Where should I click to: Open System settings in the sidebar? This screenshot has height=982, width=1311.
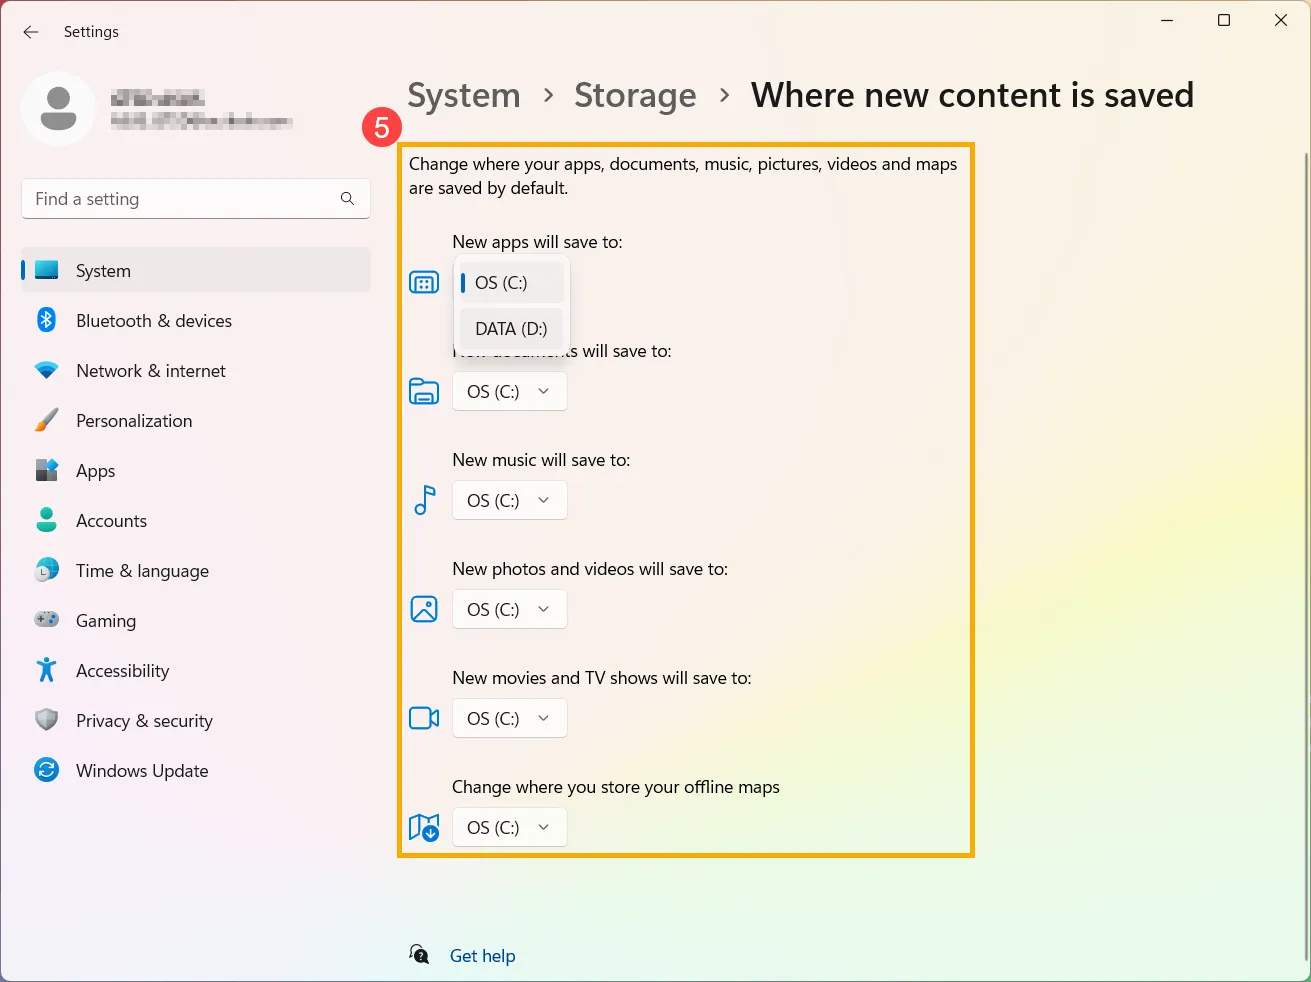coord(196,270)
